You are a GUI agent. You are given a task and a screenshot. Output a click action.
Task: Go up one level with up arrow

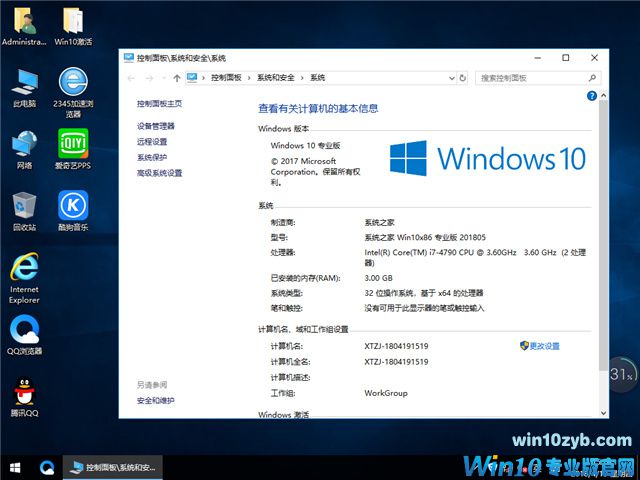[177, 78]
